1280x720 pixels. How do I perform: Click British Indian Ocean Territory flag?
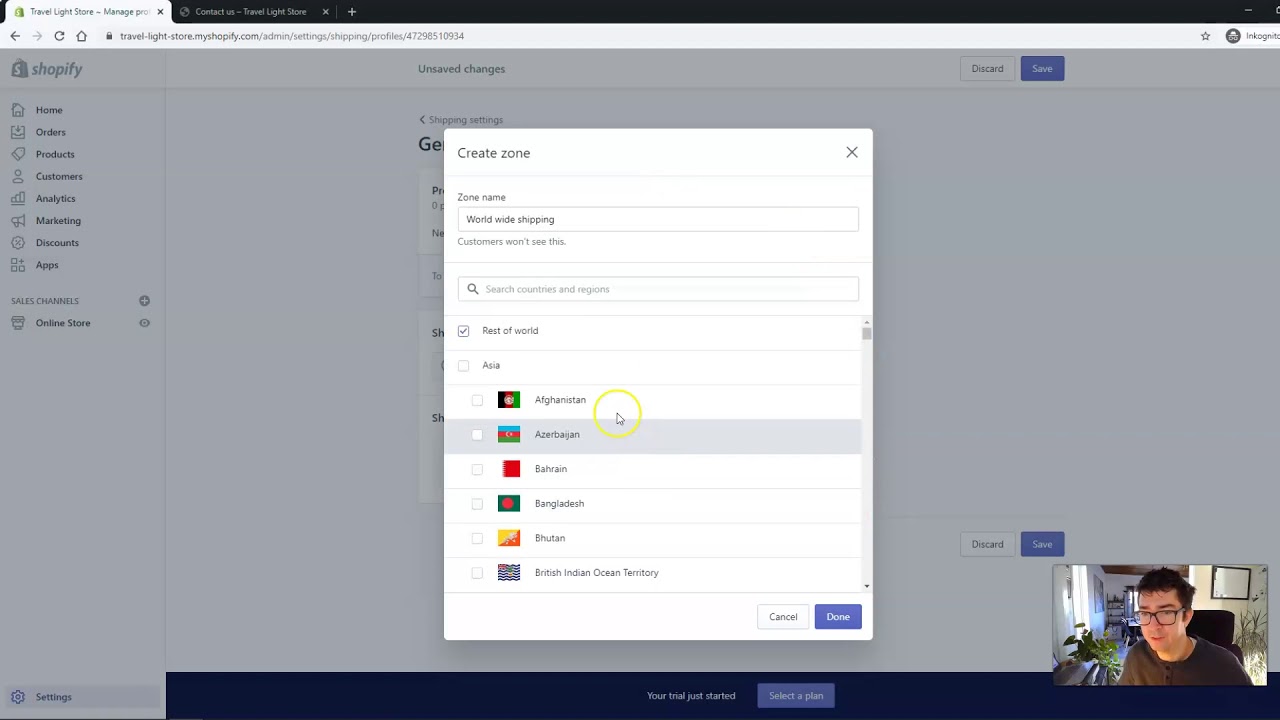tap(509, 573)
